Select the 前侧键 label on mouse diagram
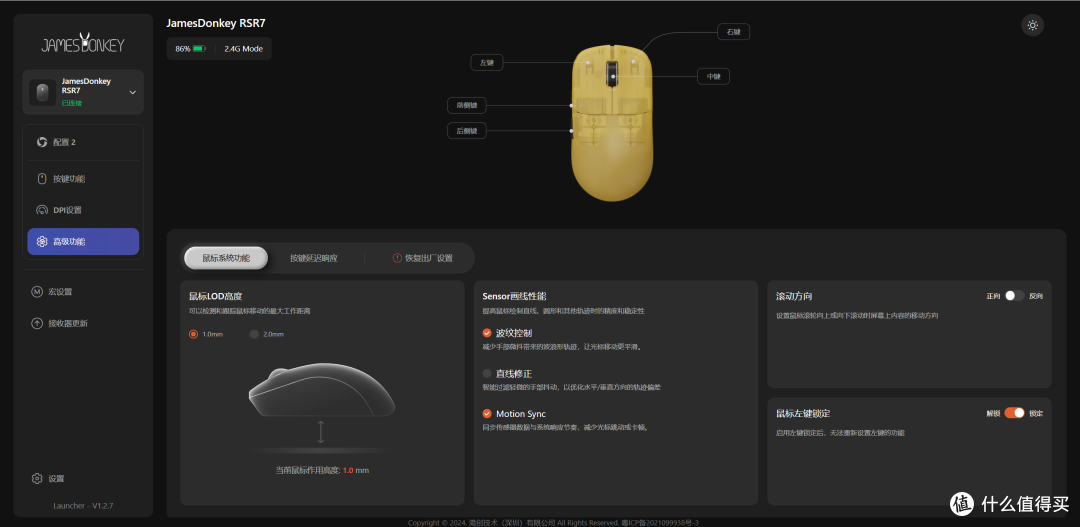This screenshot has width=1080, height=527. [x=467, y=105]
